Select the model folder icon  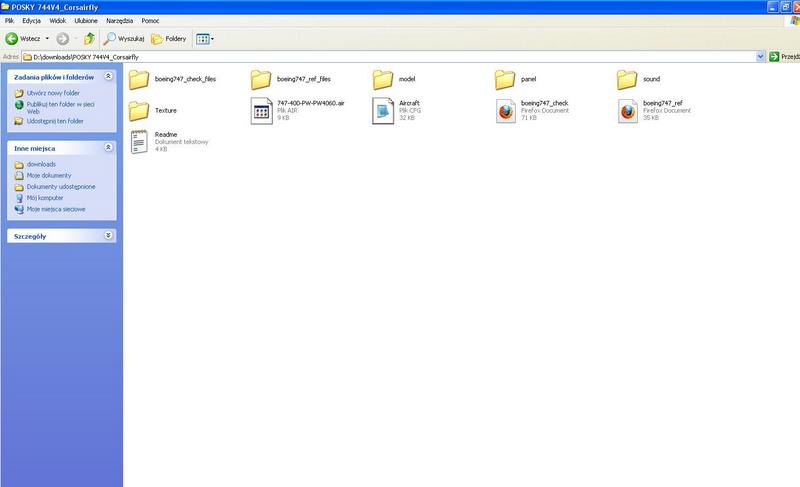(x=383, y=80)
